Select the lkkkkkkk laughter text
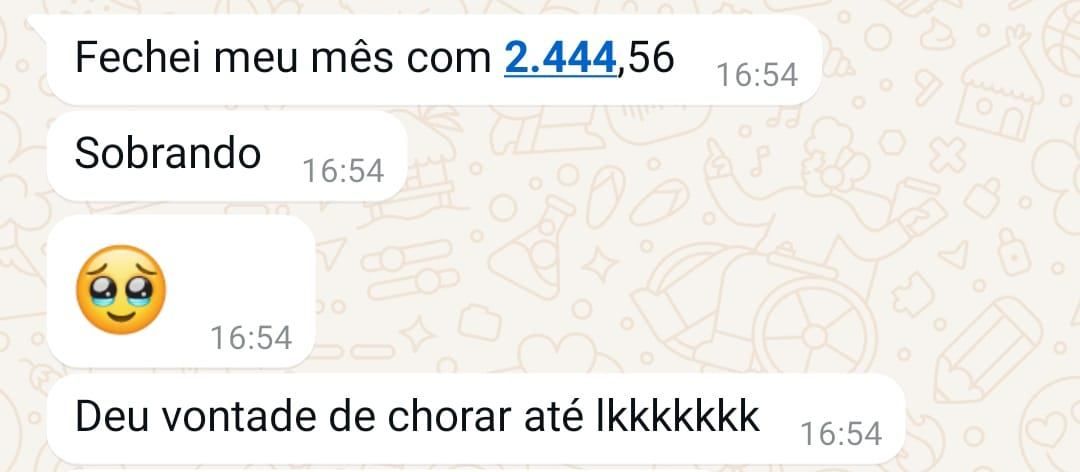This screenshot has height=472, width=1080. click(x=678, y=417)
